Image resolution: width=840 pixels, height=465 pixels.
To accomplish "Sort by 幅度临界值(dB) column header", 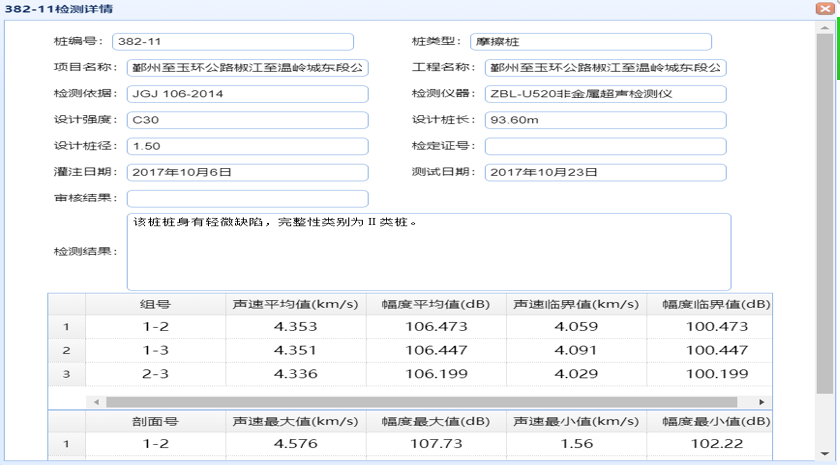I will pyautogui.click(x=709, y=304).
